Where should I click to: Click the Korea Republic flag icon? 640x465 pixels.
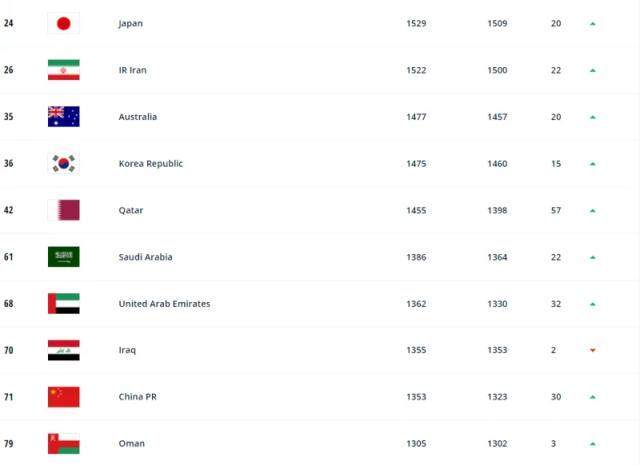[x=63, y=163]
